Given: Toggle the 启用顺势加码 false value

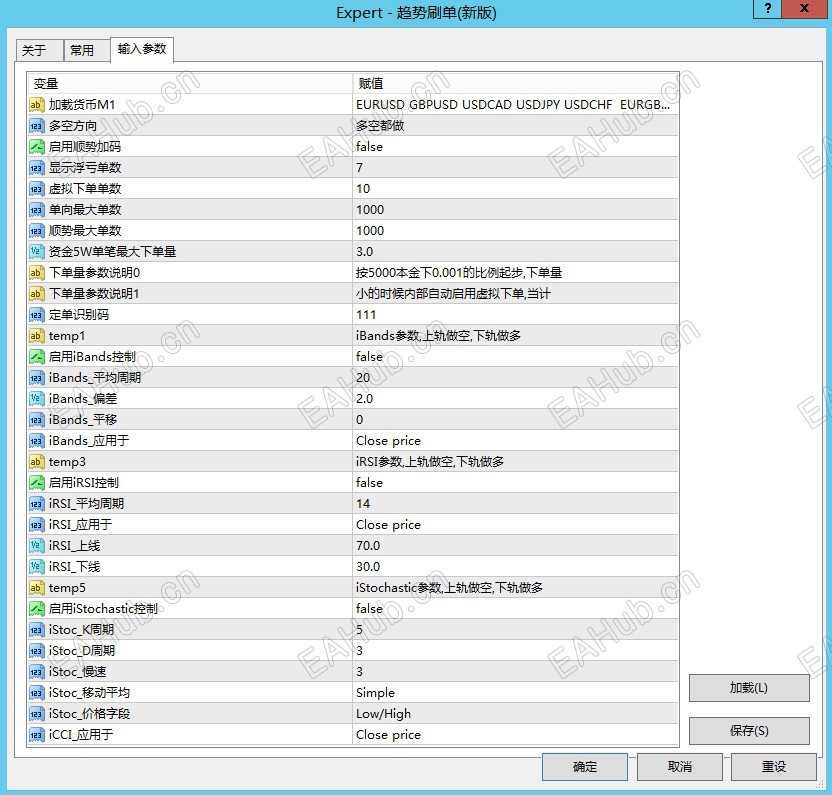Looking at the screenshot, I should [x=515, y=146].
